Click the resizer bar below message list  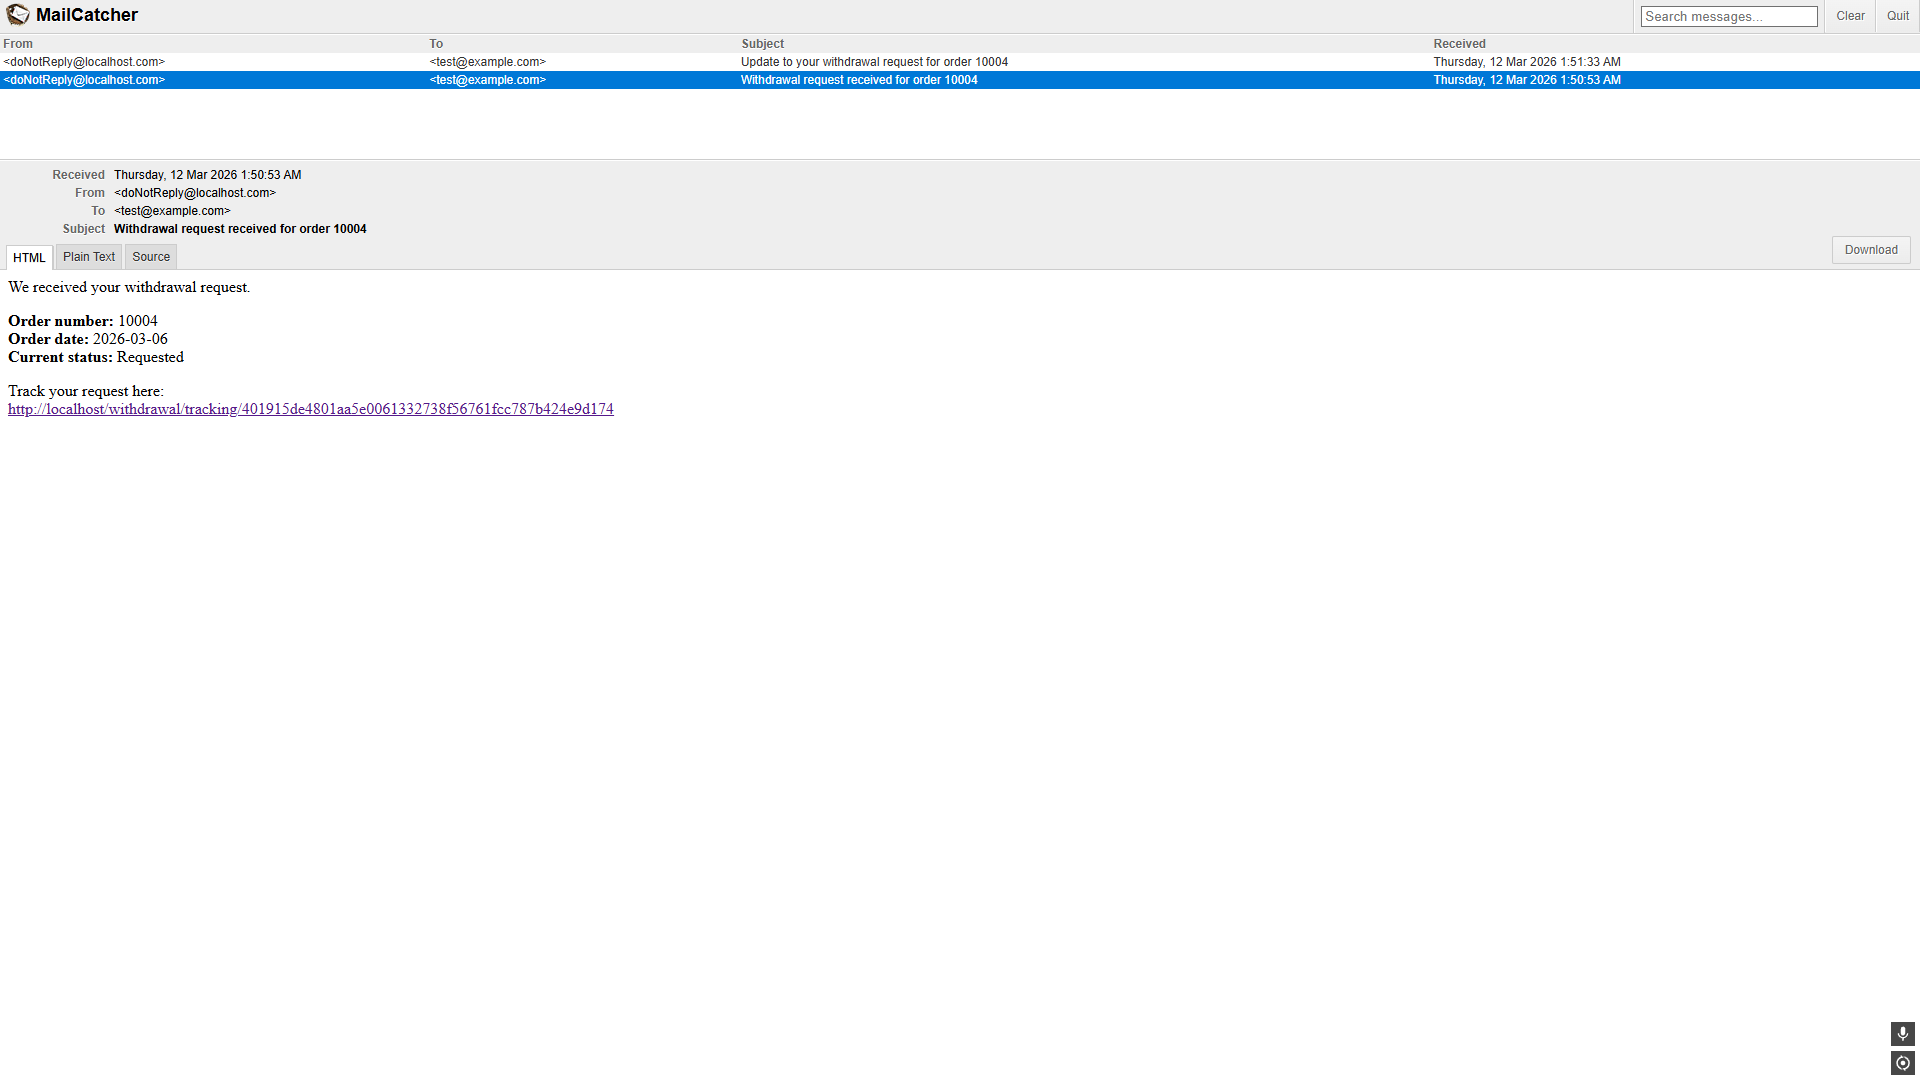(x=960, y=160)
